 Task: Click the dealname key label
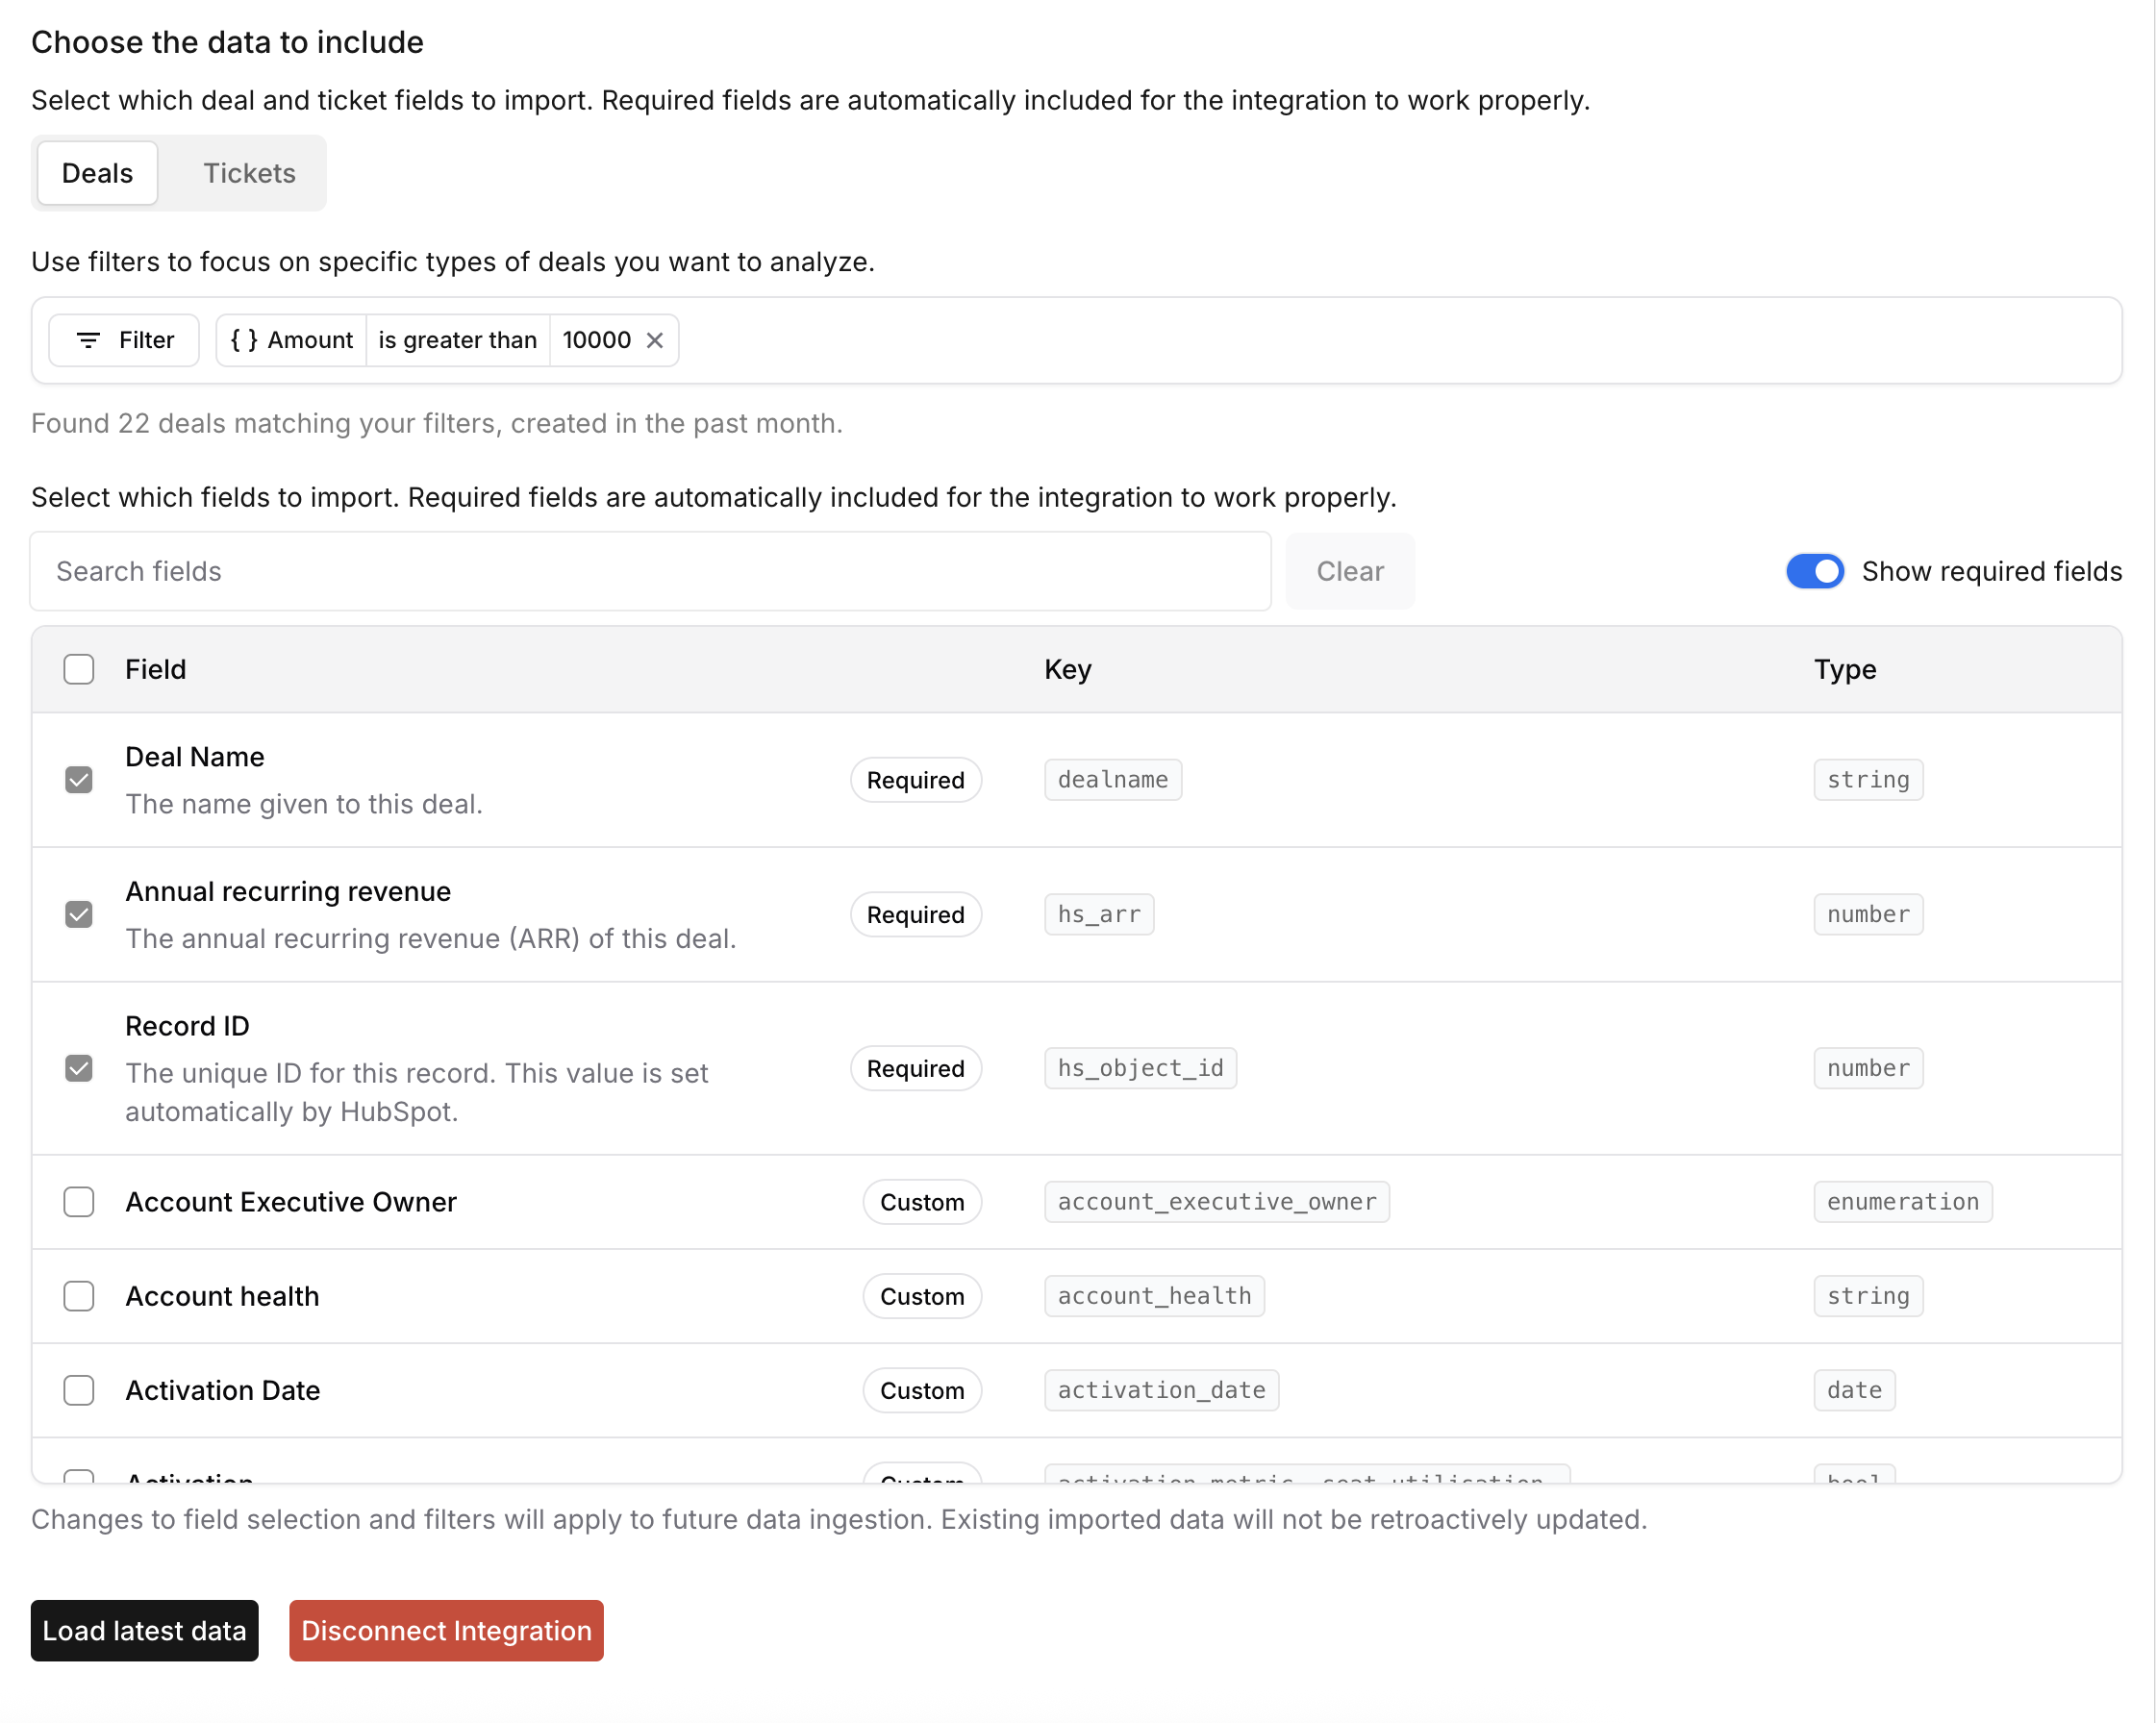(x=1112, y=780)
